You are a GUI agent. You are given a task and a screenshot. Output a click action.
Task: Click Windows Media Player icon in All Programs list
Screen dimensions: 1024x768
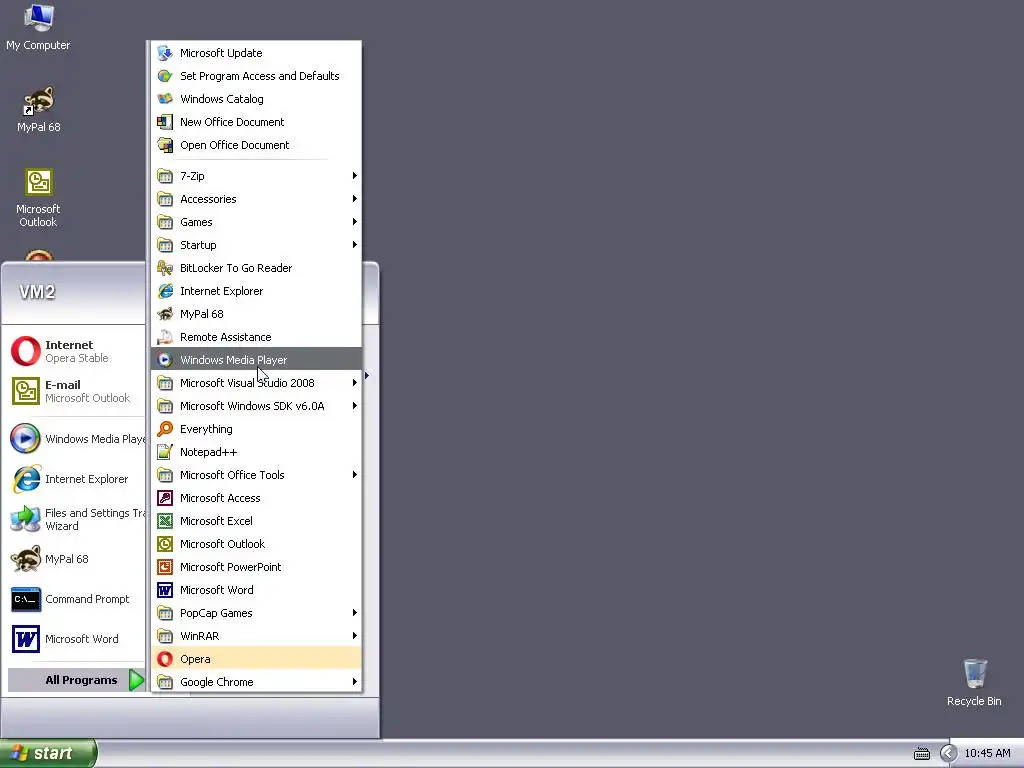point(165,360)
